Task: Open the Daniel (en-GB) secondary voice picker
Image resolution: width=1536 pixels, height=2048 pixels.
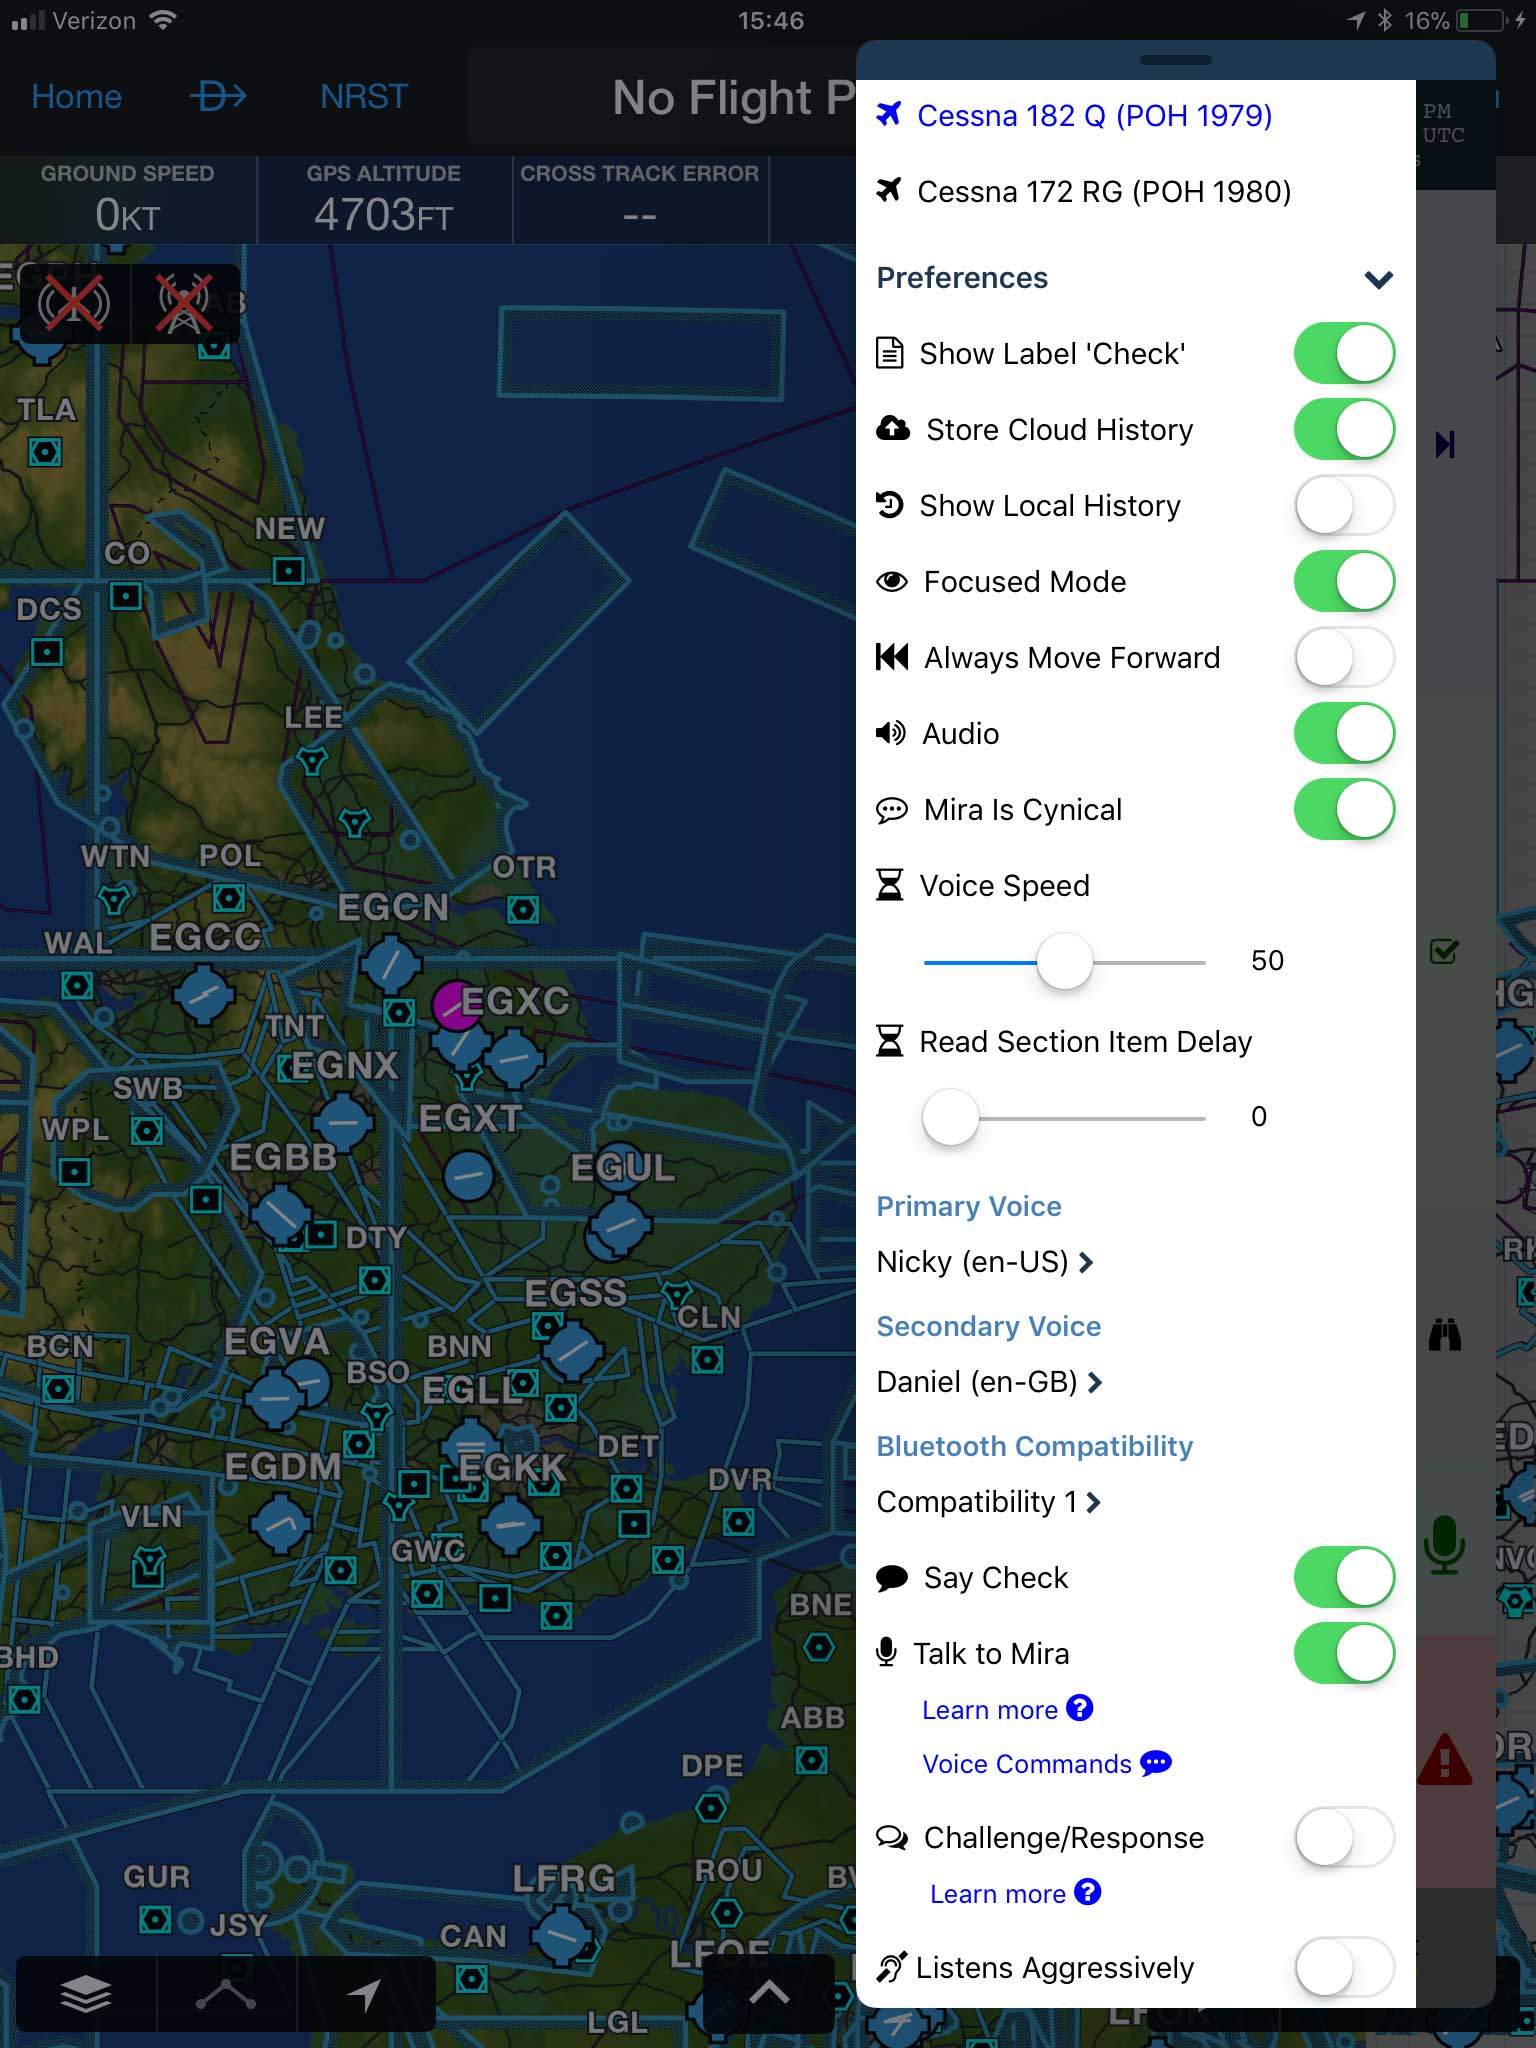Action: (x=989, y=1382)
